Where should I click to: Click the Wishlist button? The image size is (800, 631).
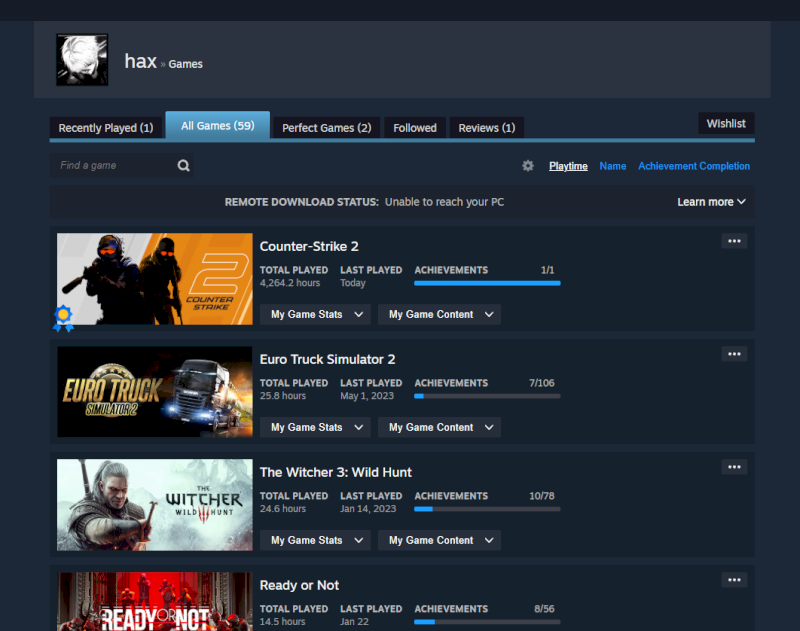(726, 123)
